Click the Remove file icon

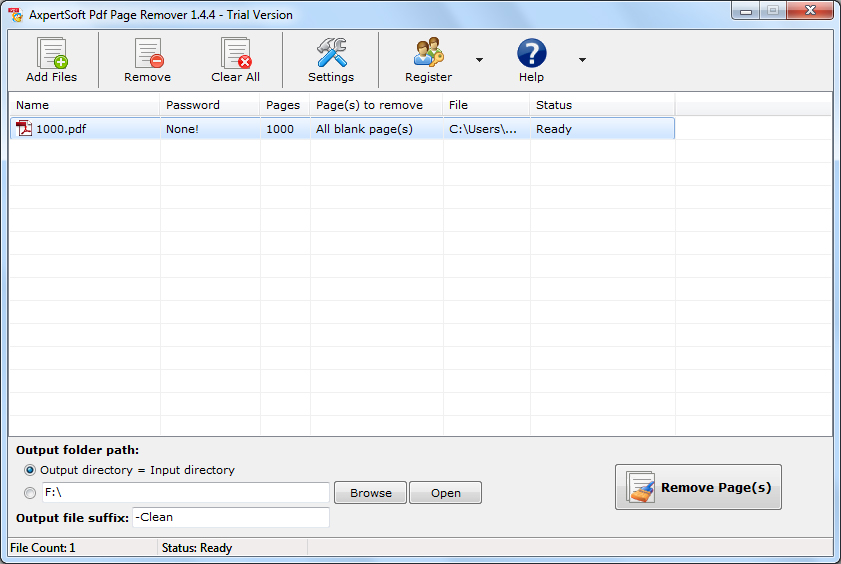click(x=148, y=53)
